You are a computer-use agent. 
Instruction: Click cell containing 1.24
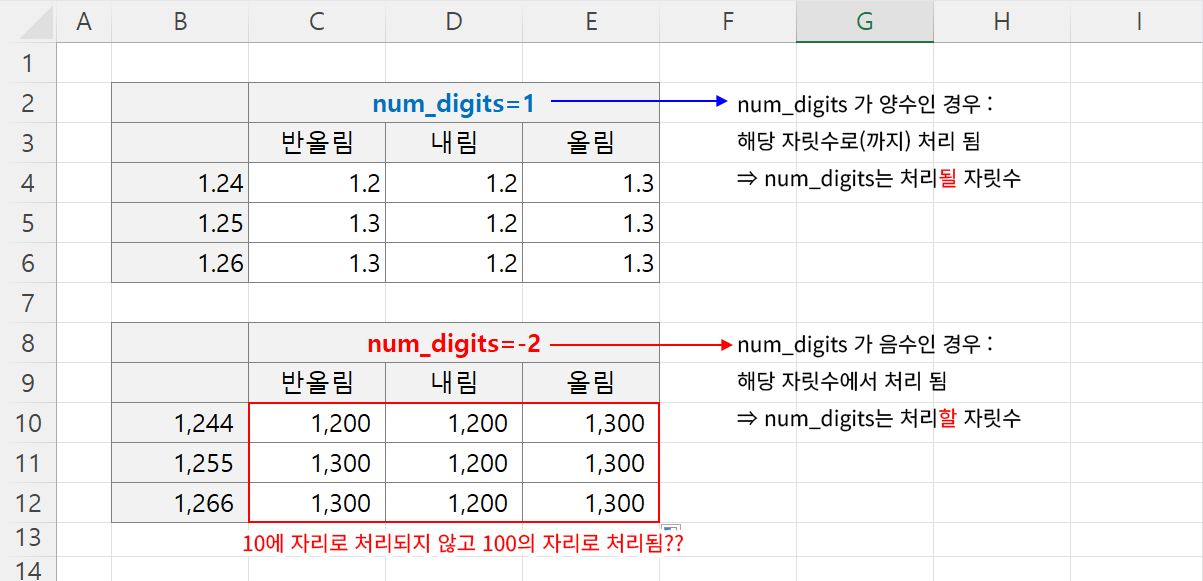(180, 183)
